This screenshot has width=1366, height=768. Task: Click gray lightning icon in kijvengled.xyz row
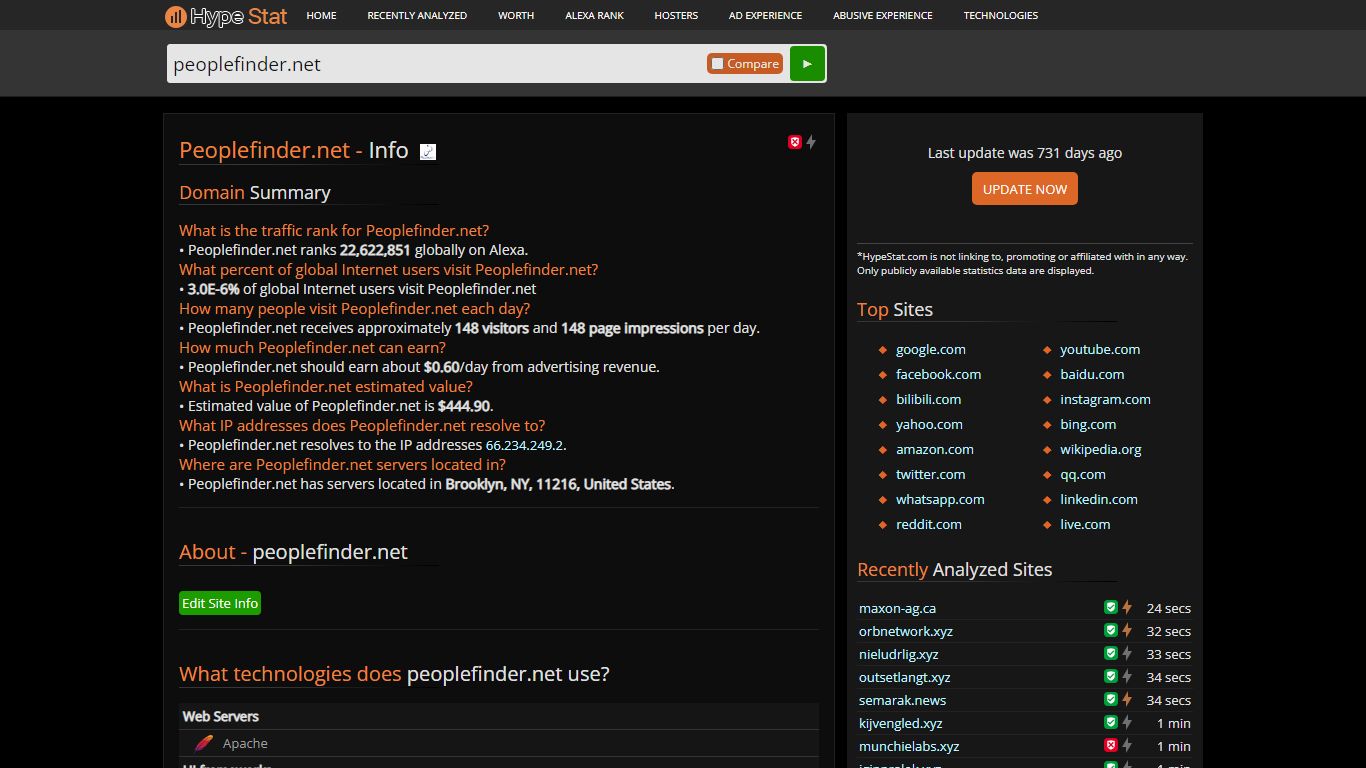point(1127,722)
